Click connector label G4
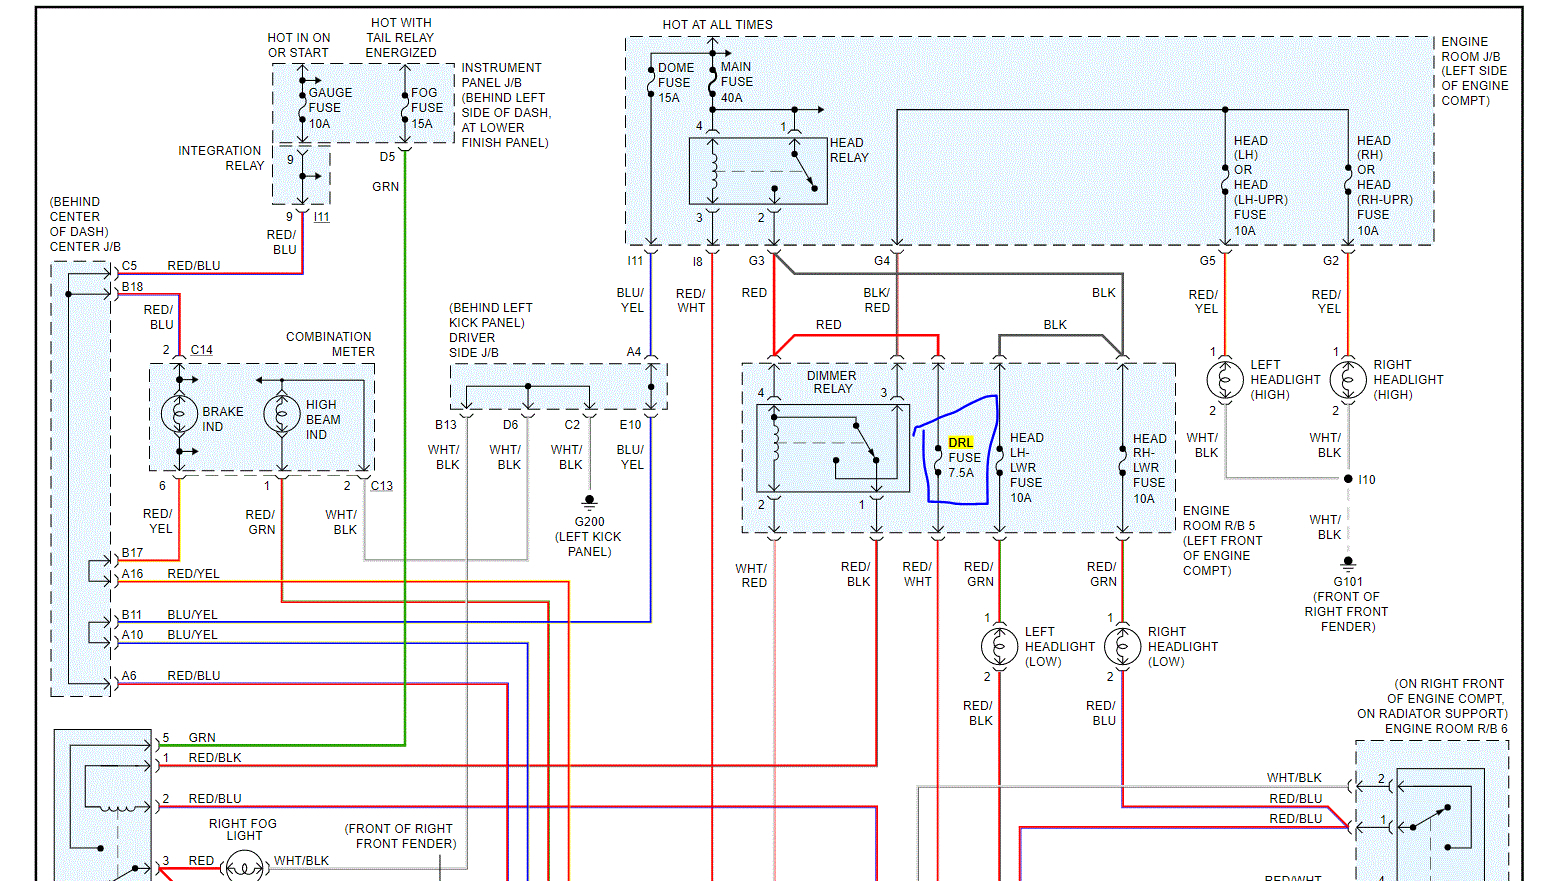The image size is (1545, 881). click(x=882, y=261)
